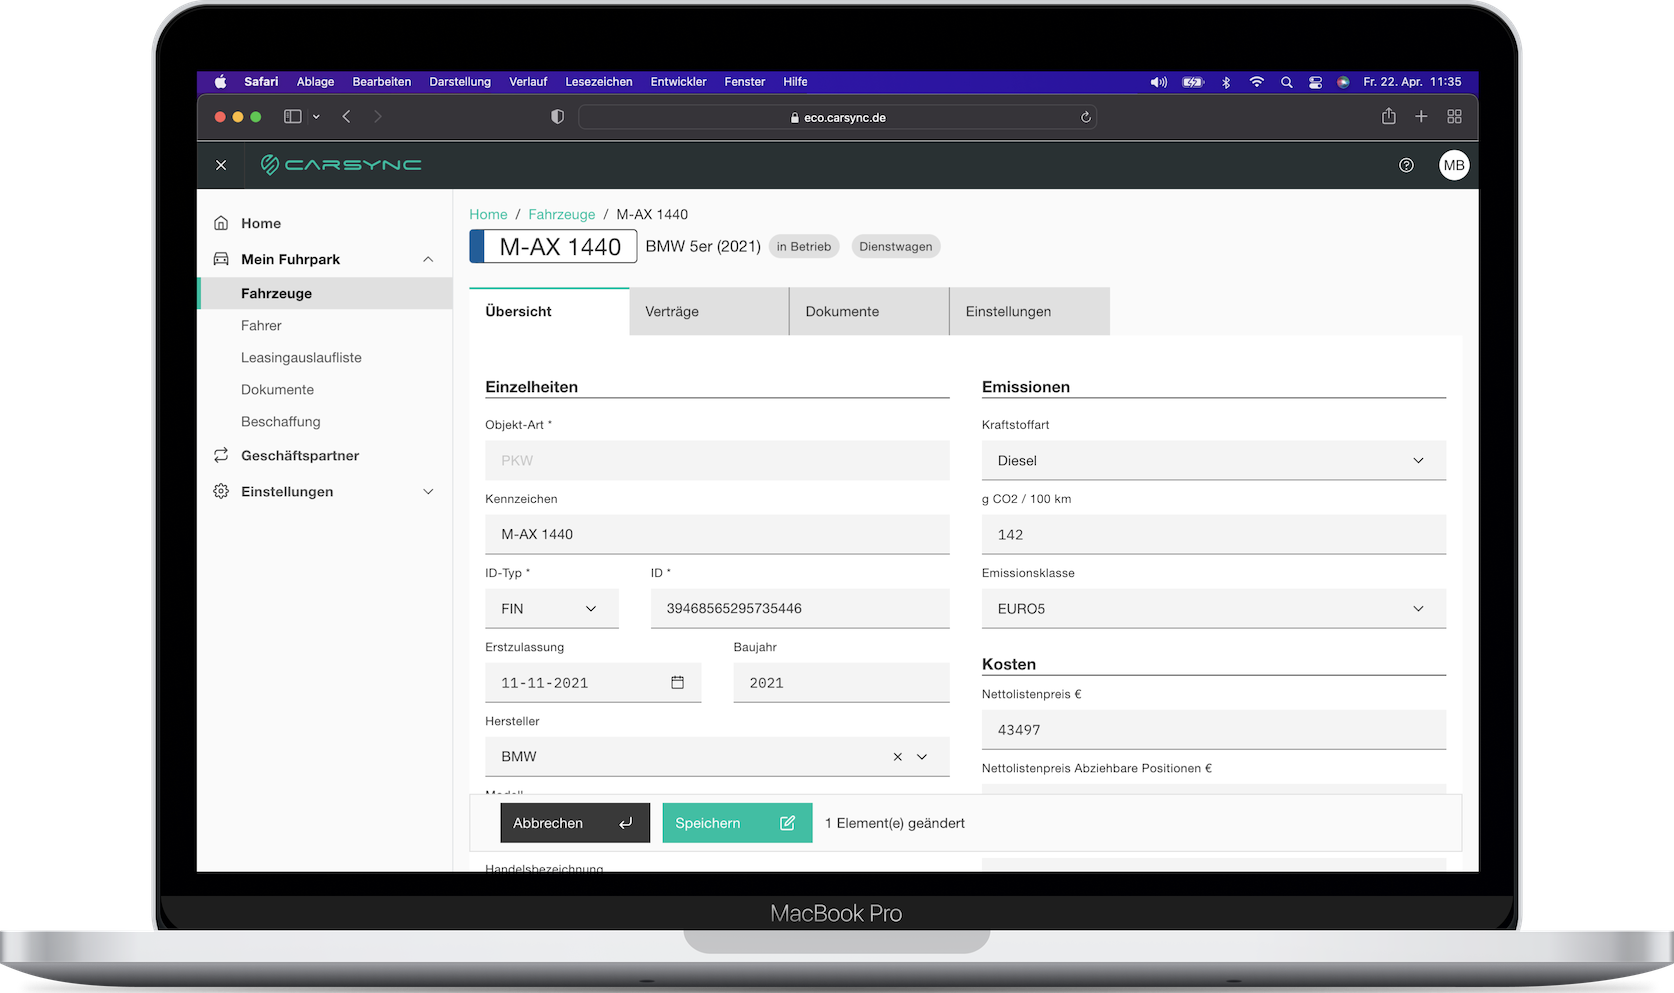Open the Kraftstoffart Diesel dropdown

tap(1214, 460)
